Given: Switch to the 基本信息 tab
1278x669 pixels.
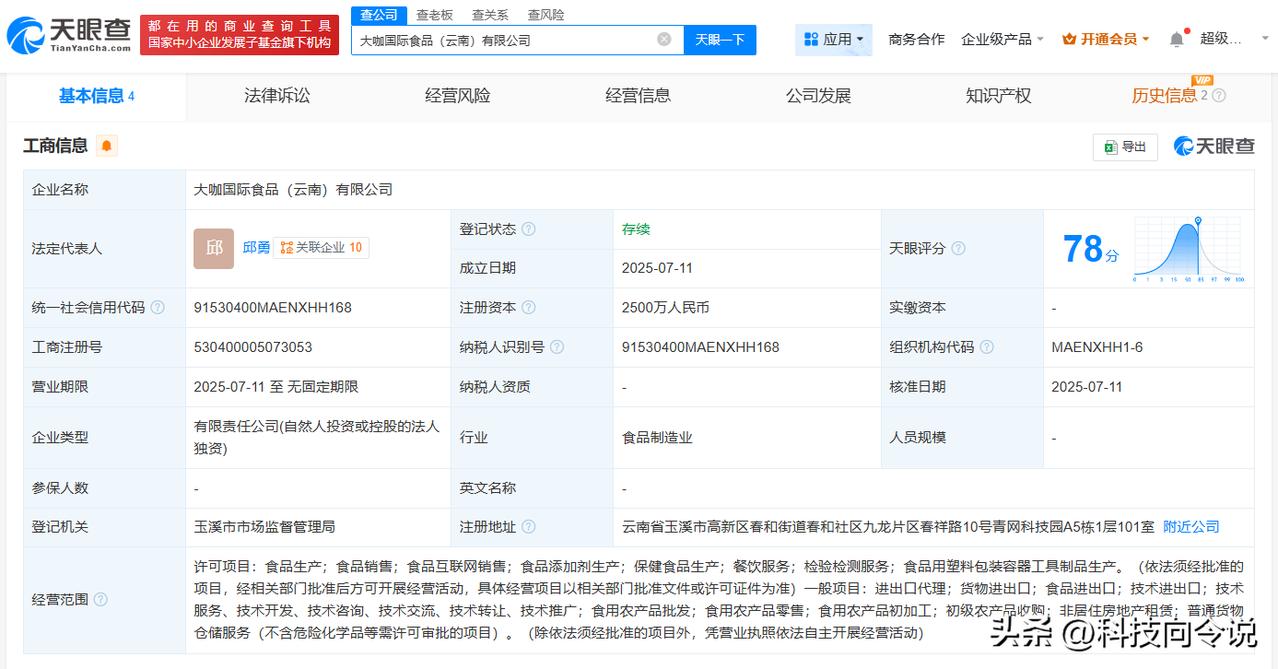Looking at the screenshot, I should (x=96, y=96).
